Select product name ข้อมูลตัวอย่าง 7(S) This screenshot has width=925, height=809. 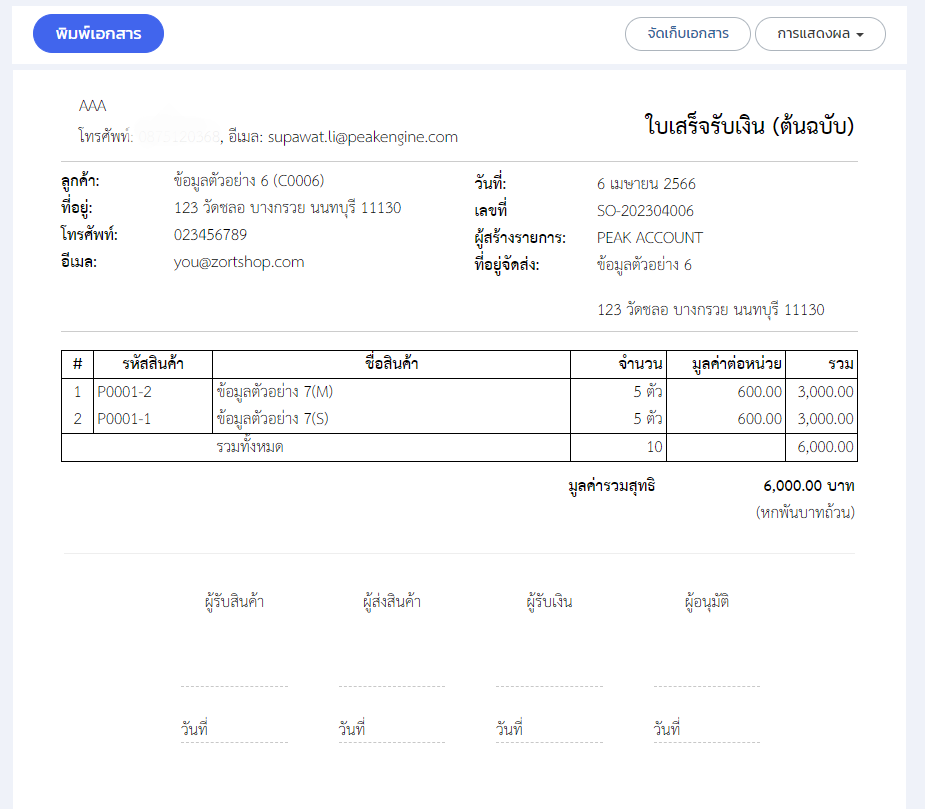[273, 419]
